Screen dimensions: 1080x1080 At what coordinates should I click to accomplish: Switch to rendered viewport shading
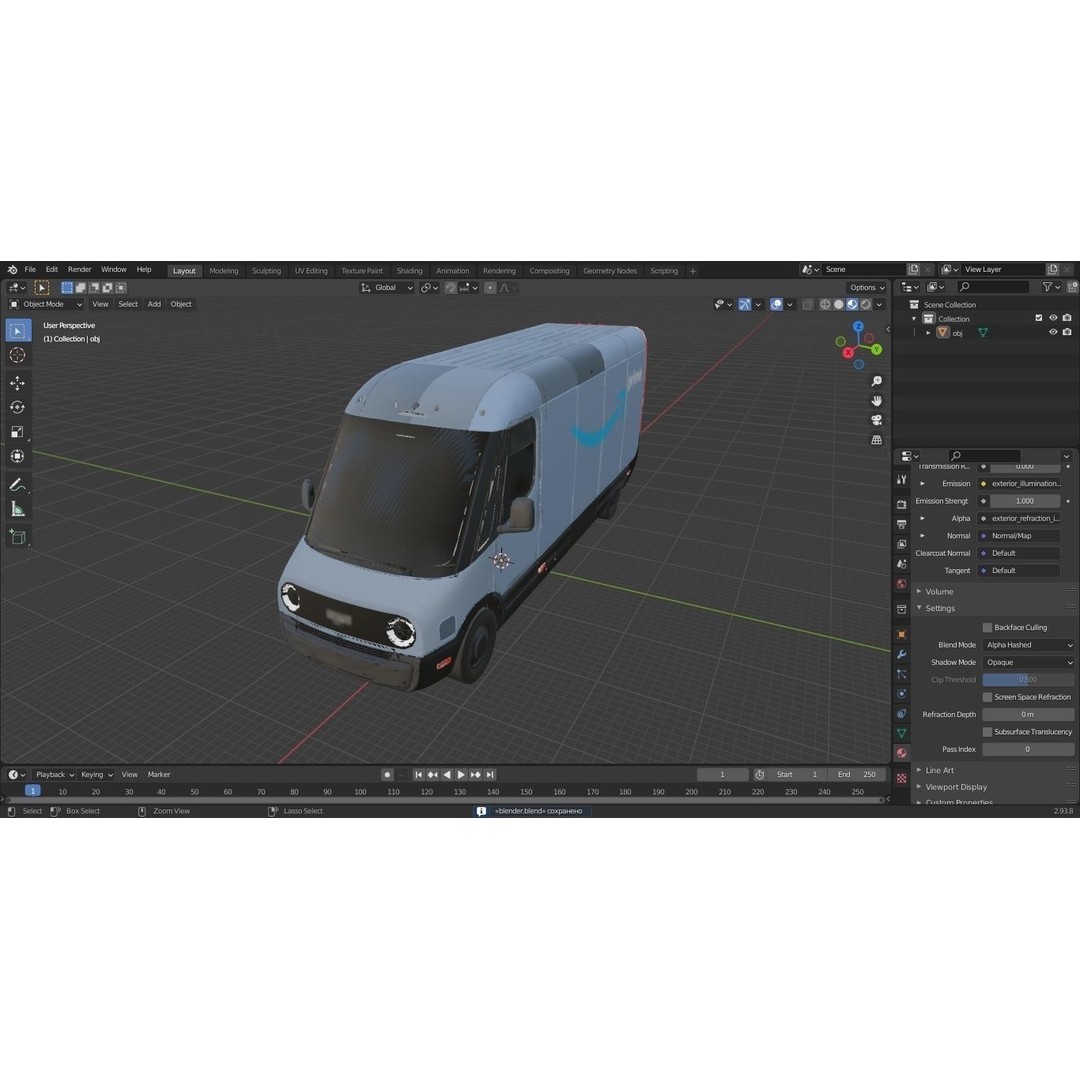(866, 304)
